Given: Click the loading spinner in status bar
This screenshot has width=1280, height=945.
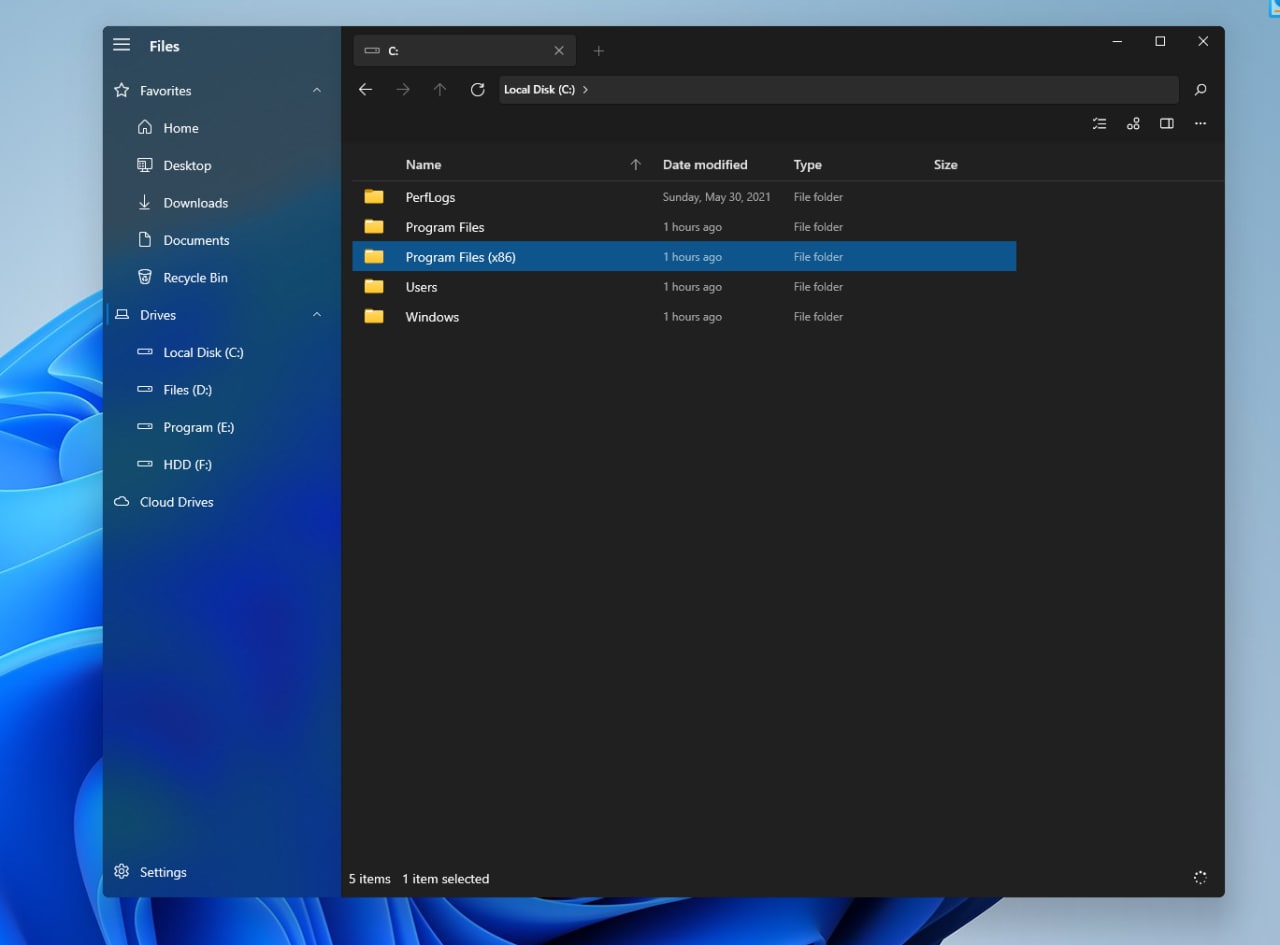Looking at the screenshot, I should click(x=1200, y=878).
